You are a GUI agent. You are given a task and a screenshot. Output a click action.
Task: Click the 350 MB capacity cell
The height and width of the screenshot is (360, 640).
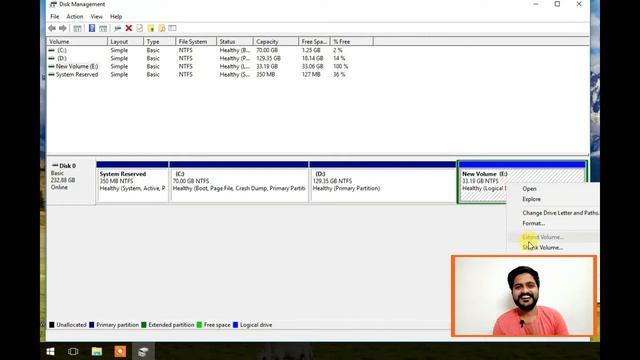pos(265,74)
